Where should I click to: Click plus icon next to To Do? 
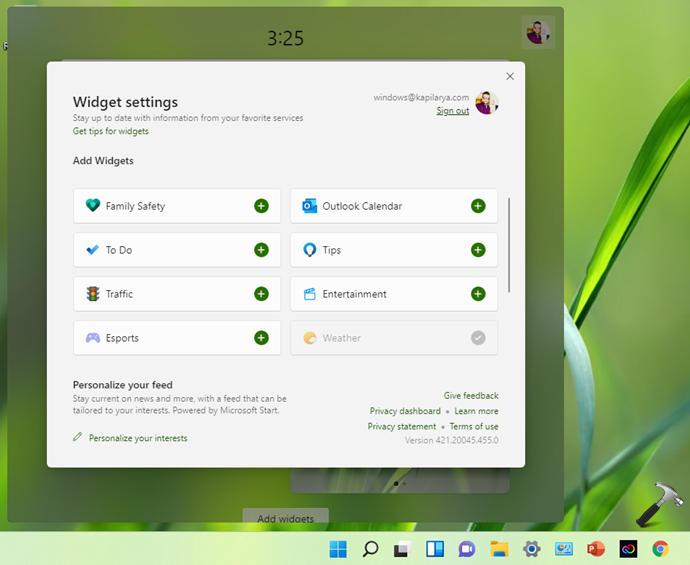(261, 250)
